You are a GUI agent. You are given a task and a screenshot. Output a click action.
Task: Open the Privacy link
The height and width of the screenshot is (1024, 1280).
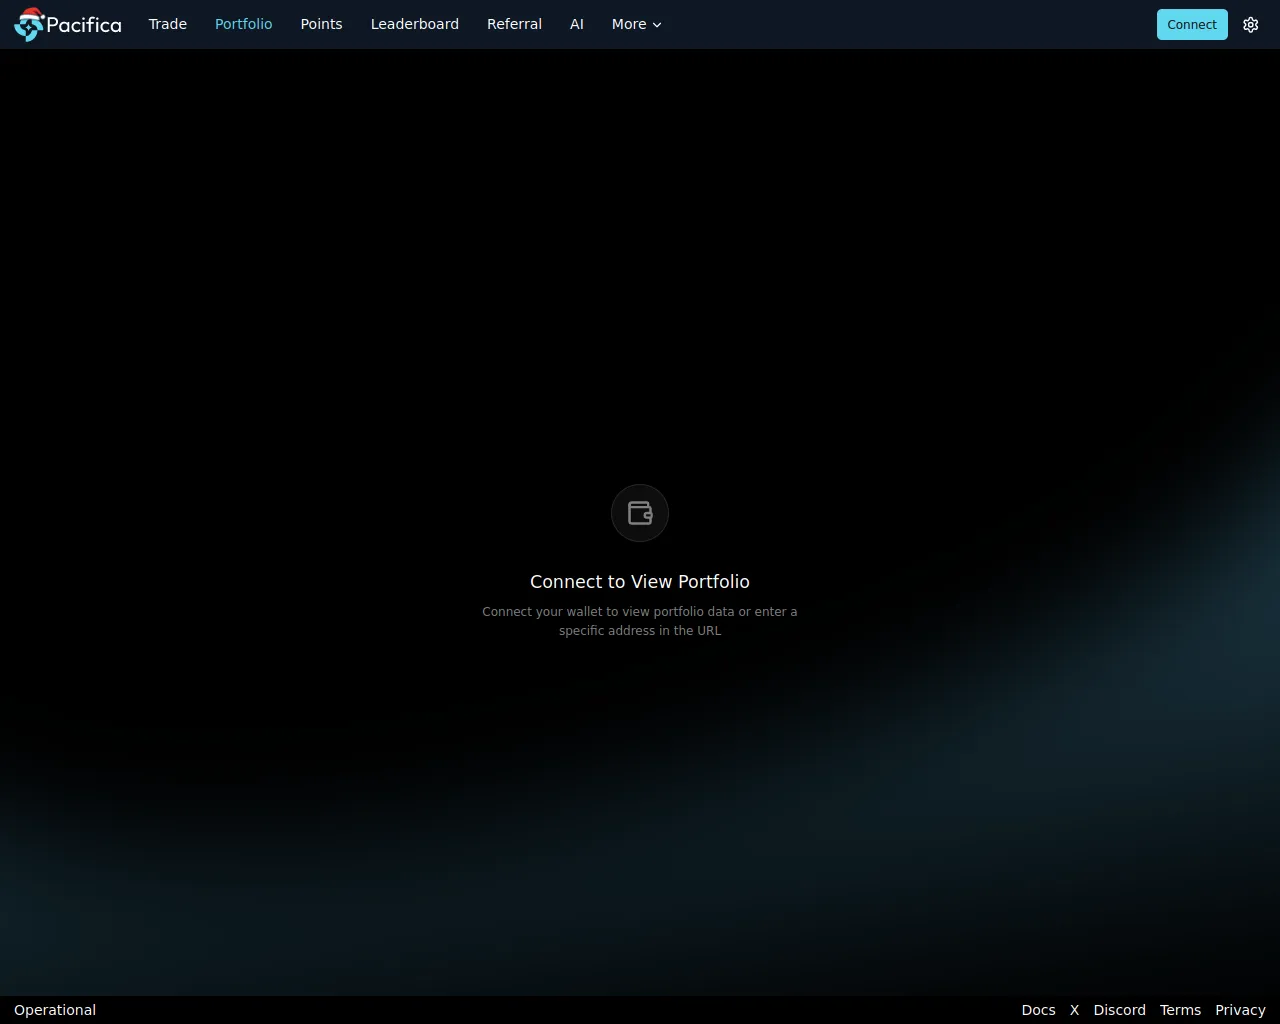1241,1010
